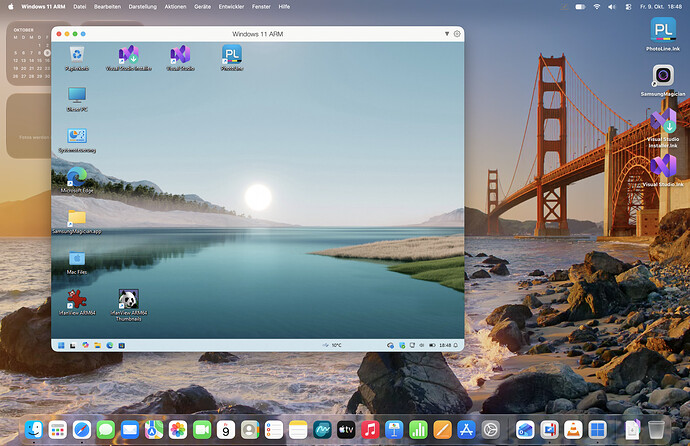This screenshot has width=690, height=446.
Task: Open VLC cone icon in the Dock
Action: [573, 430]
